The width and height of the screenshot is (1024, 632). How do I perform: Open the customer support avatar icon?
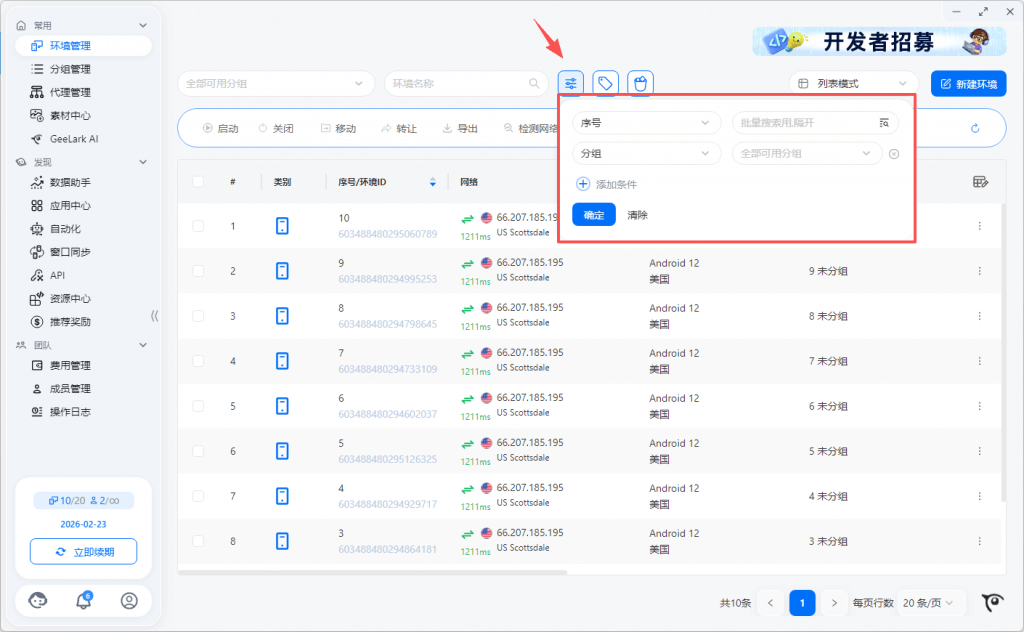(x=38, y=600)
